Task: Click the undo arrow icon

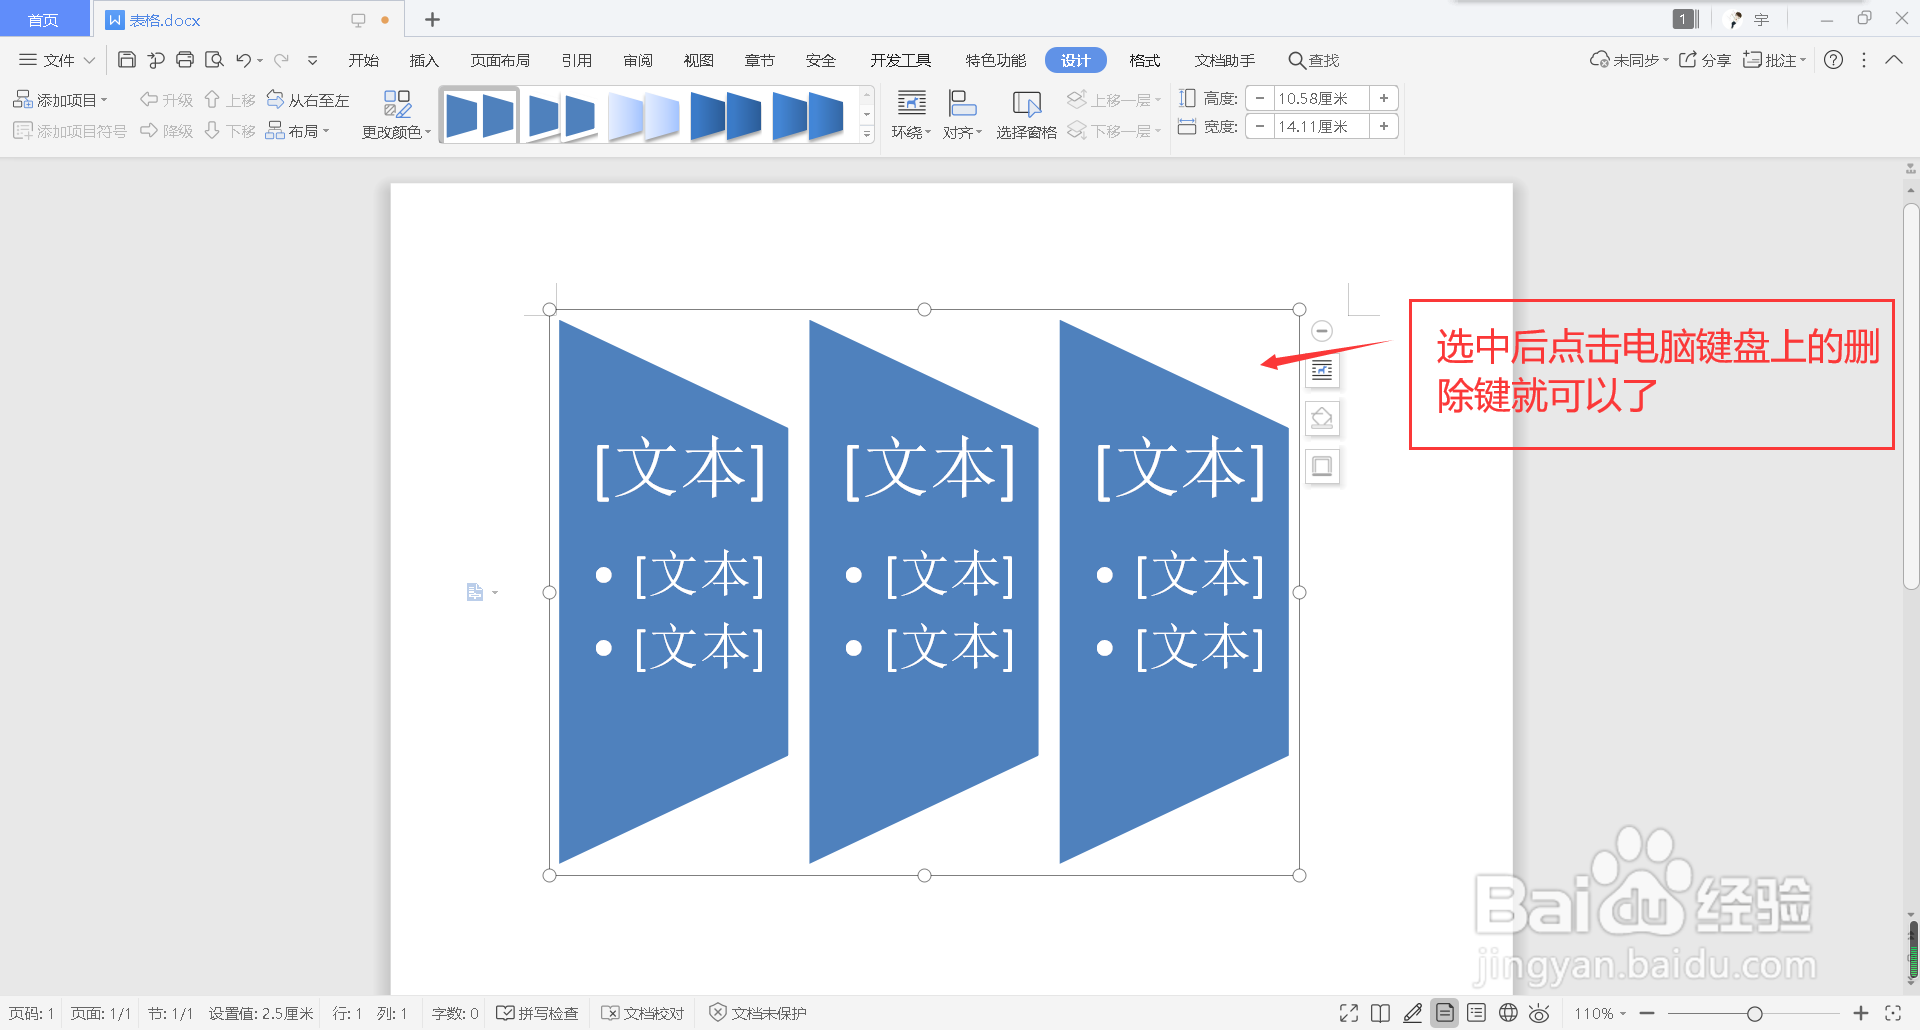Action: (x=243, y=60)
